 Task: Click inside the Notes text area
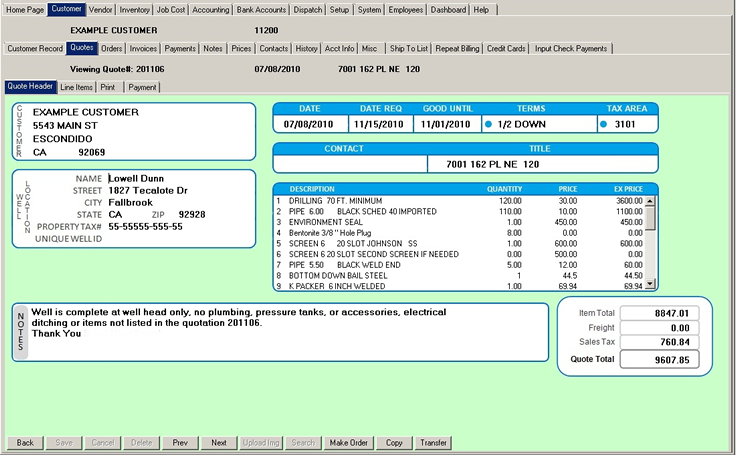coord(288,333)
